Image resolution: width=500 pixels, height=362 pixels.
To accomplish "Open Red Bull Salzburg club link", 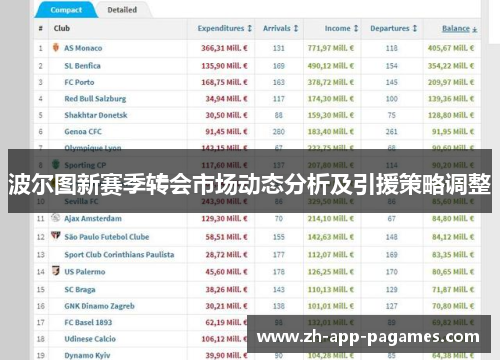I will coord(95,99).
